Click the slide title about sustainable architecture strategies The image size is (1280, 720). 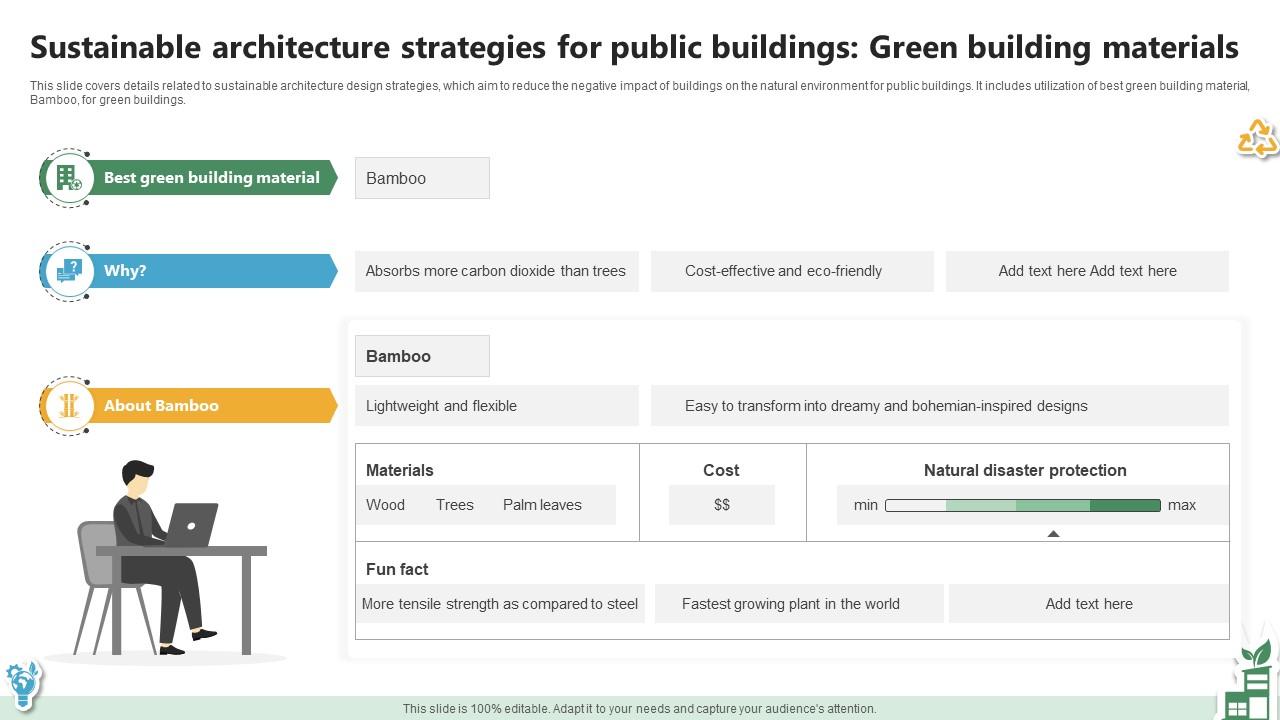[634, 47]
